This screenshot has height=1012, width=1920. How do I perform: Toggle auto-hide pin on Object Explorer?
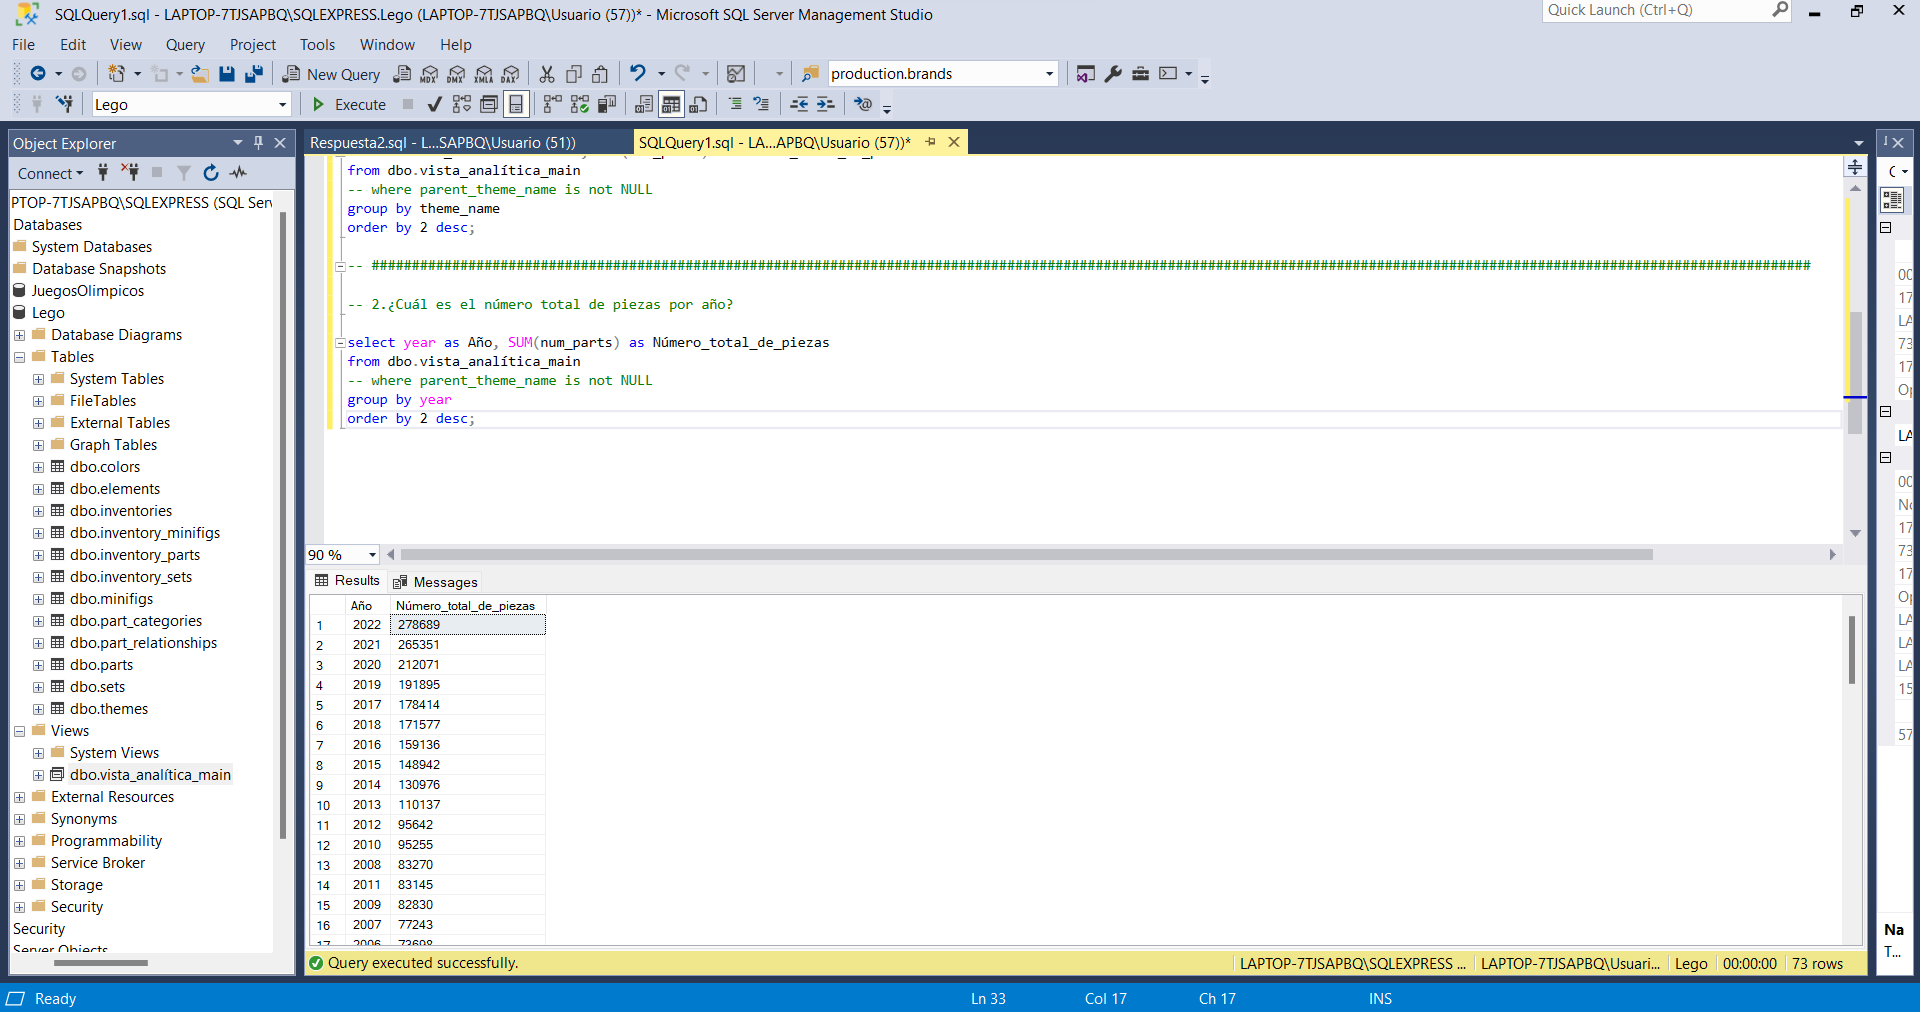pyautogui.click(x=258, y=143)
